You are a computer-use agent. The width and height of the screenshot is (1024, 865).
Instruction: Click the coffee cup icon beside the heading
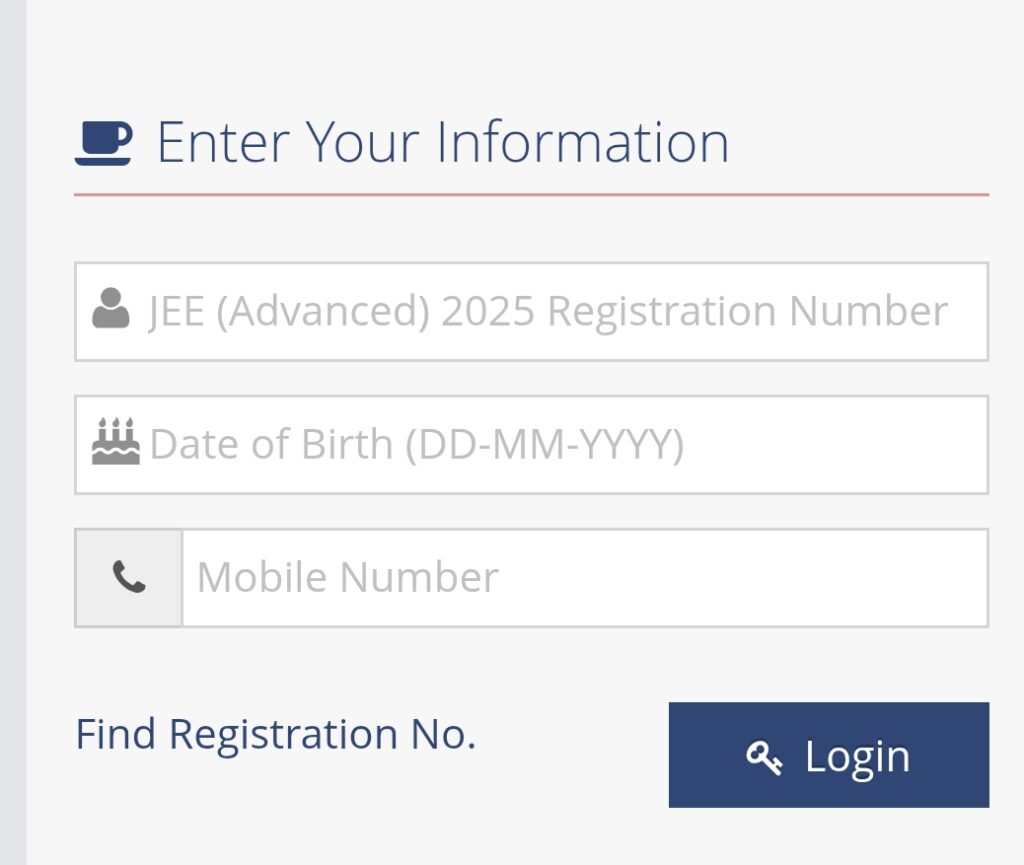point(103,143)
